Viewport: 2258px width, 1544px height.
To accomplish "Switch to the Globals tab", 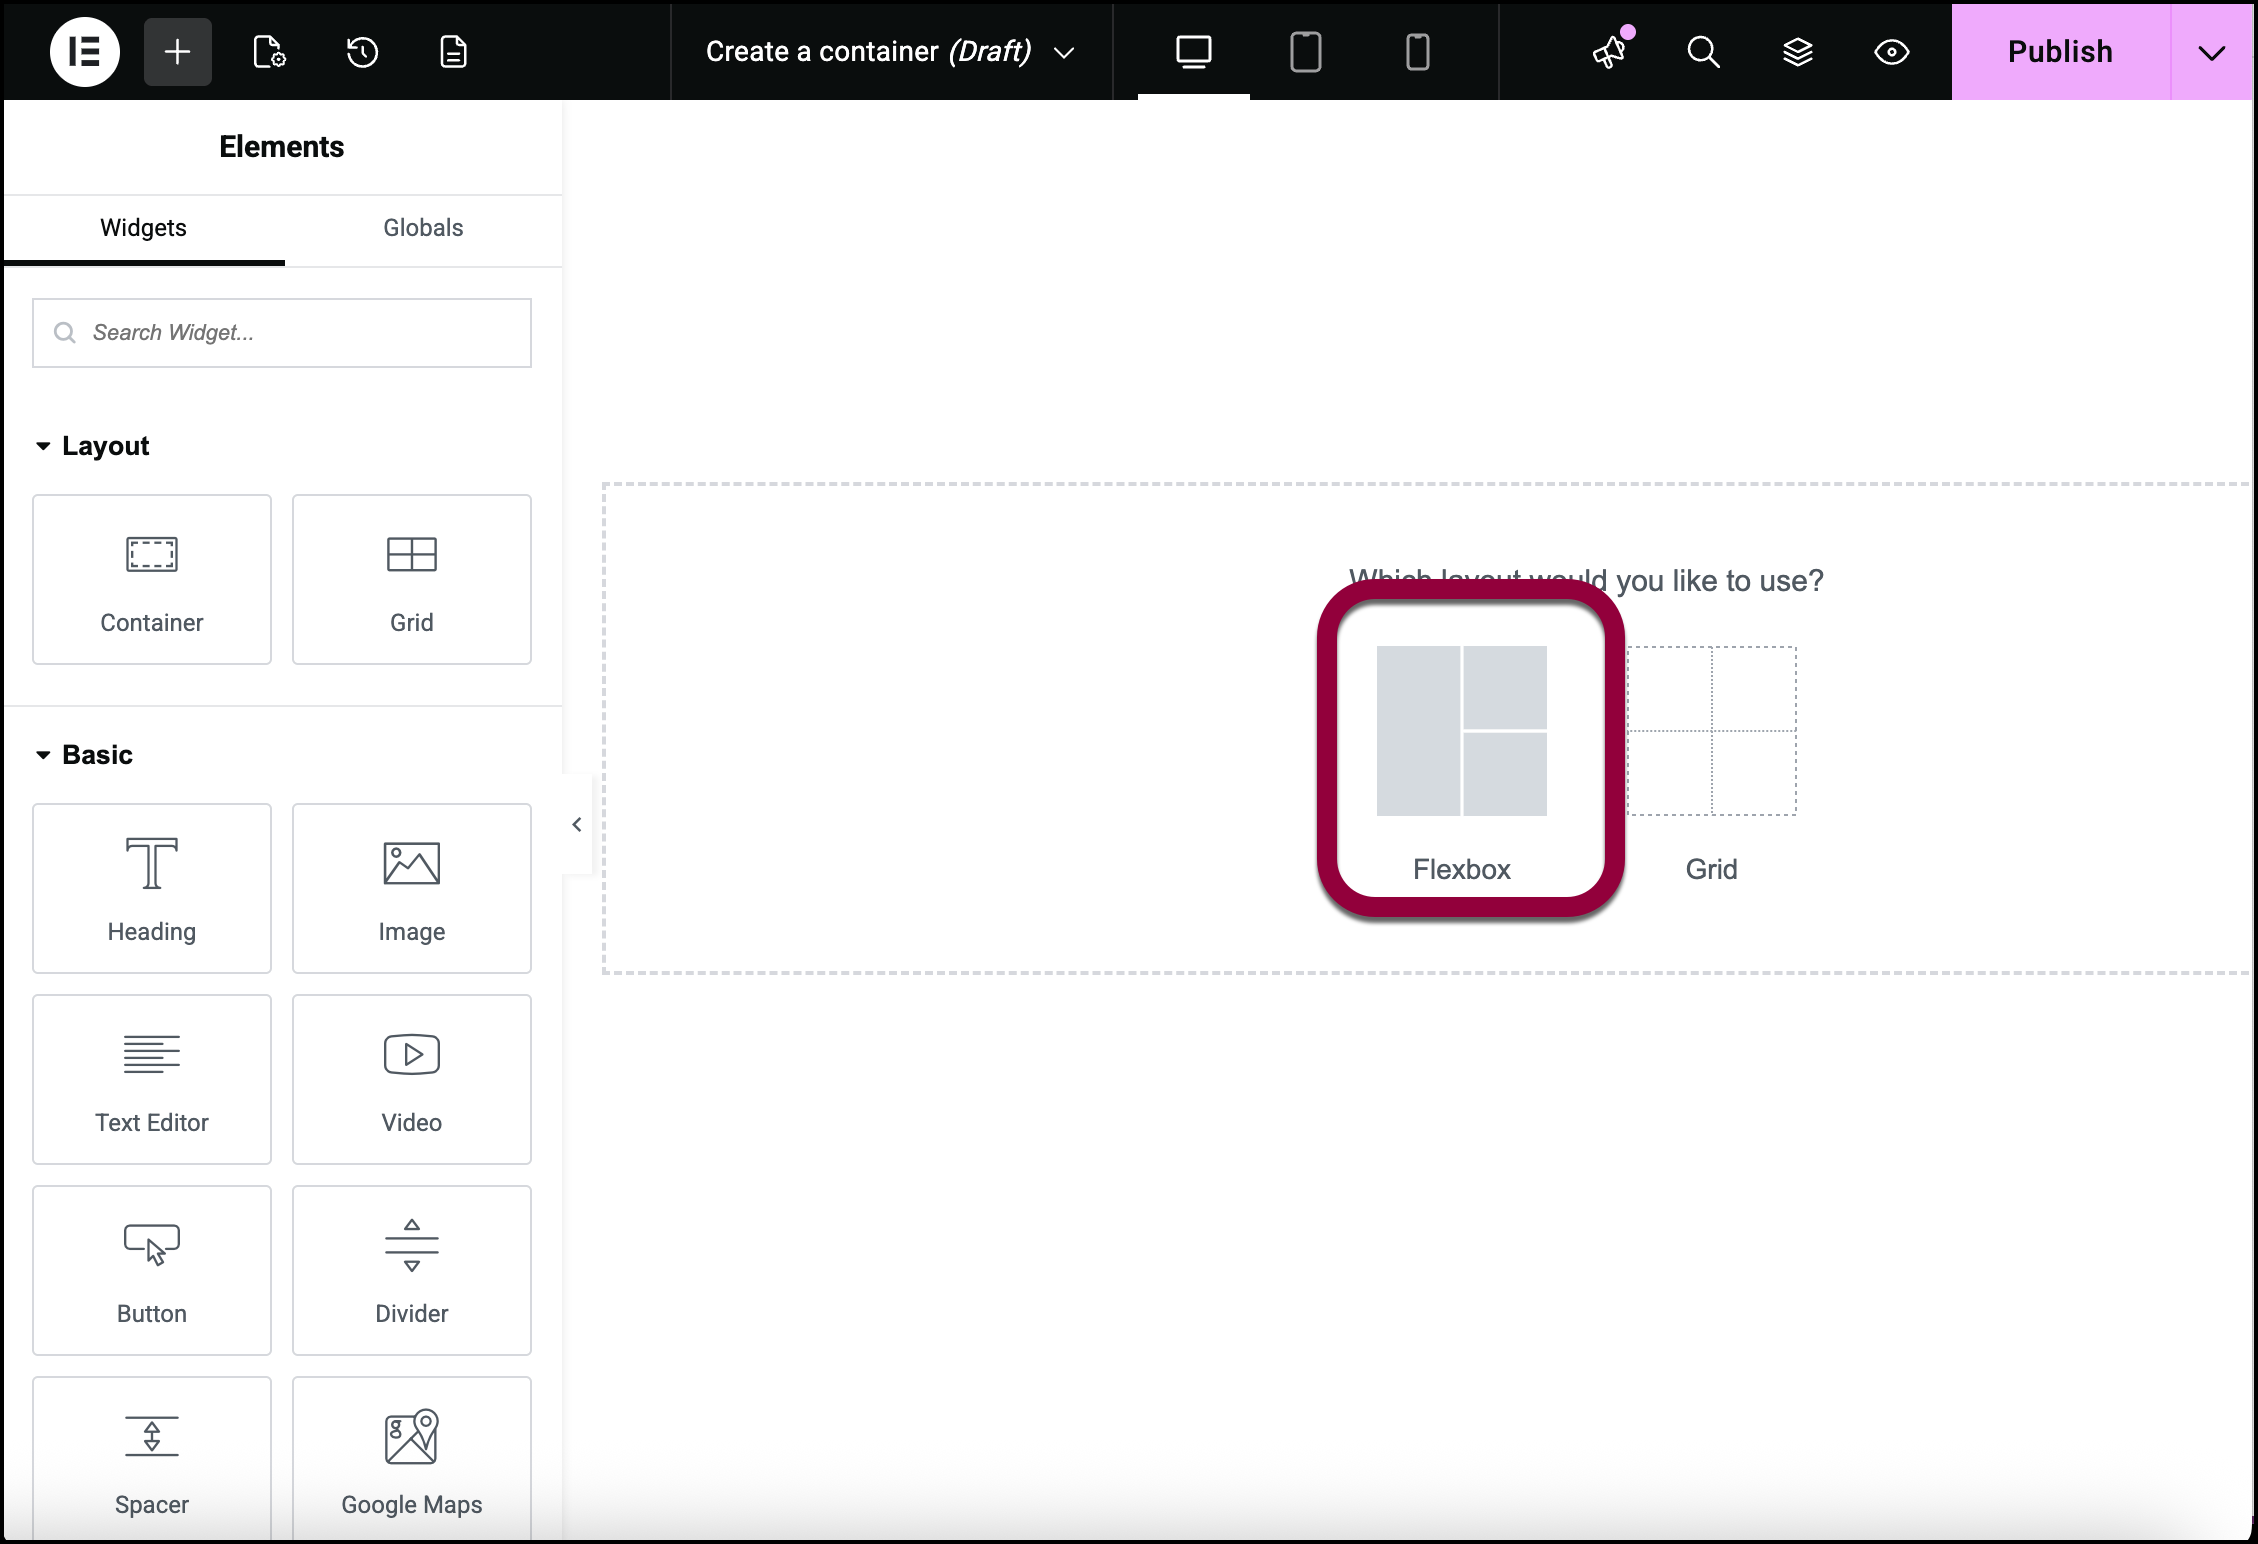I will tap(423, 228).
